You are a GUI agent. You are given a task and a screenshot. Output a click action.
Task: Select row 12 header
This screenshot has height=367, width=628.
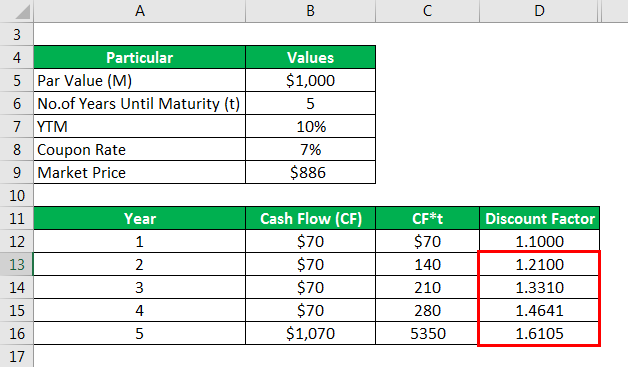(16, 242)
